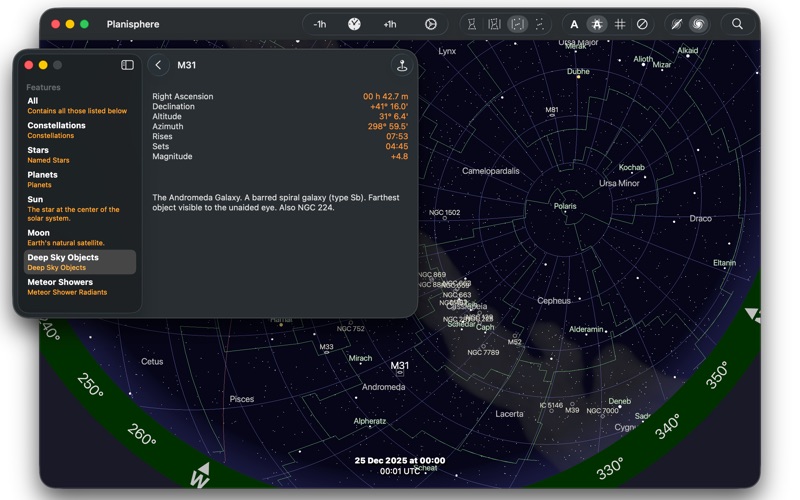Image resolution: width=800 pixels, height=500 pixels.
Task: Click the Ursa Minor constellation label
Action: [x=619, y=183]
